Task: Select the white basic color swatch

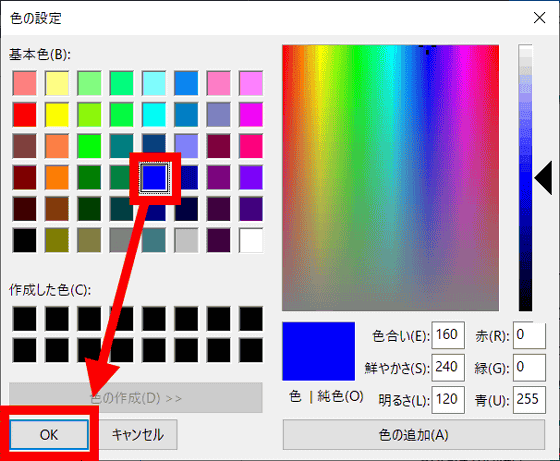Action: (251, 240)
